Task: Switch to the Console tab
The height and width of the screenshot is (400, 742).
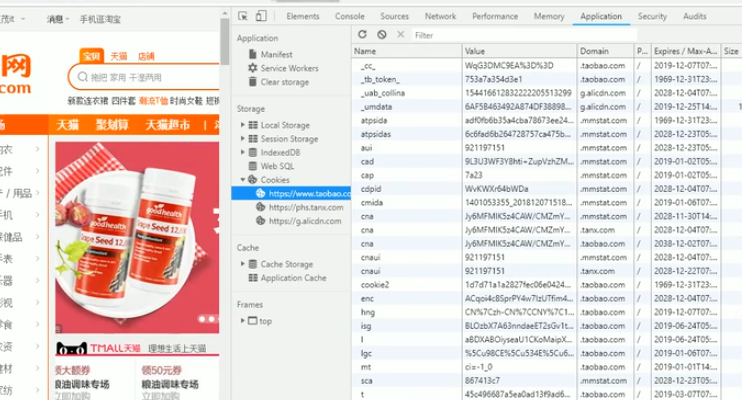Action: coord(350,16)
